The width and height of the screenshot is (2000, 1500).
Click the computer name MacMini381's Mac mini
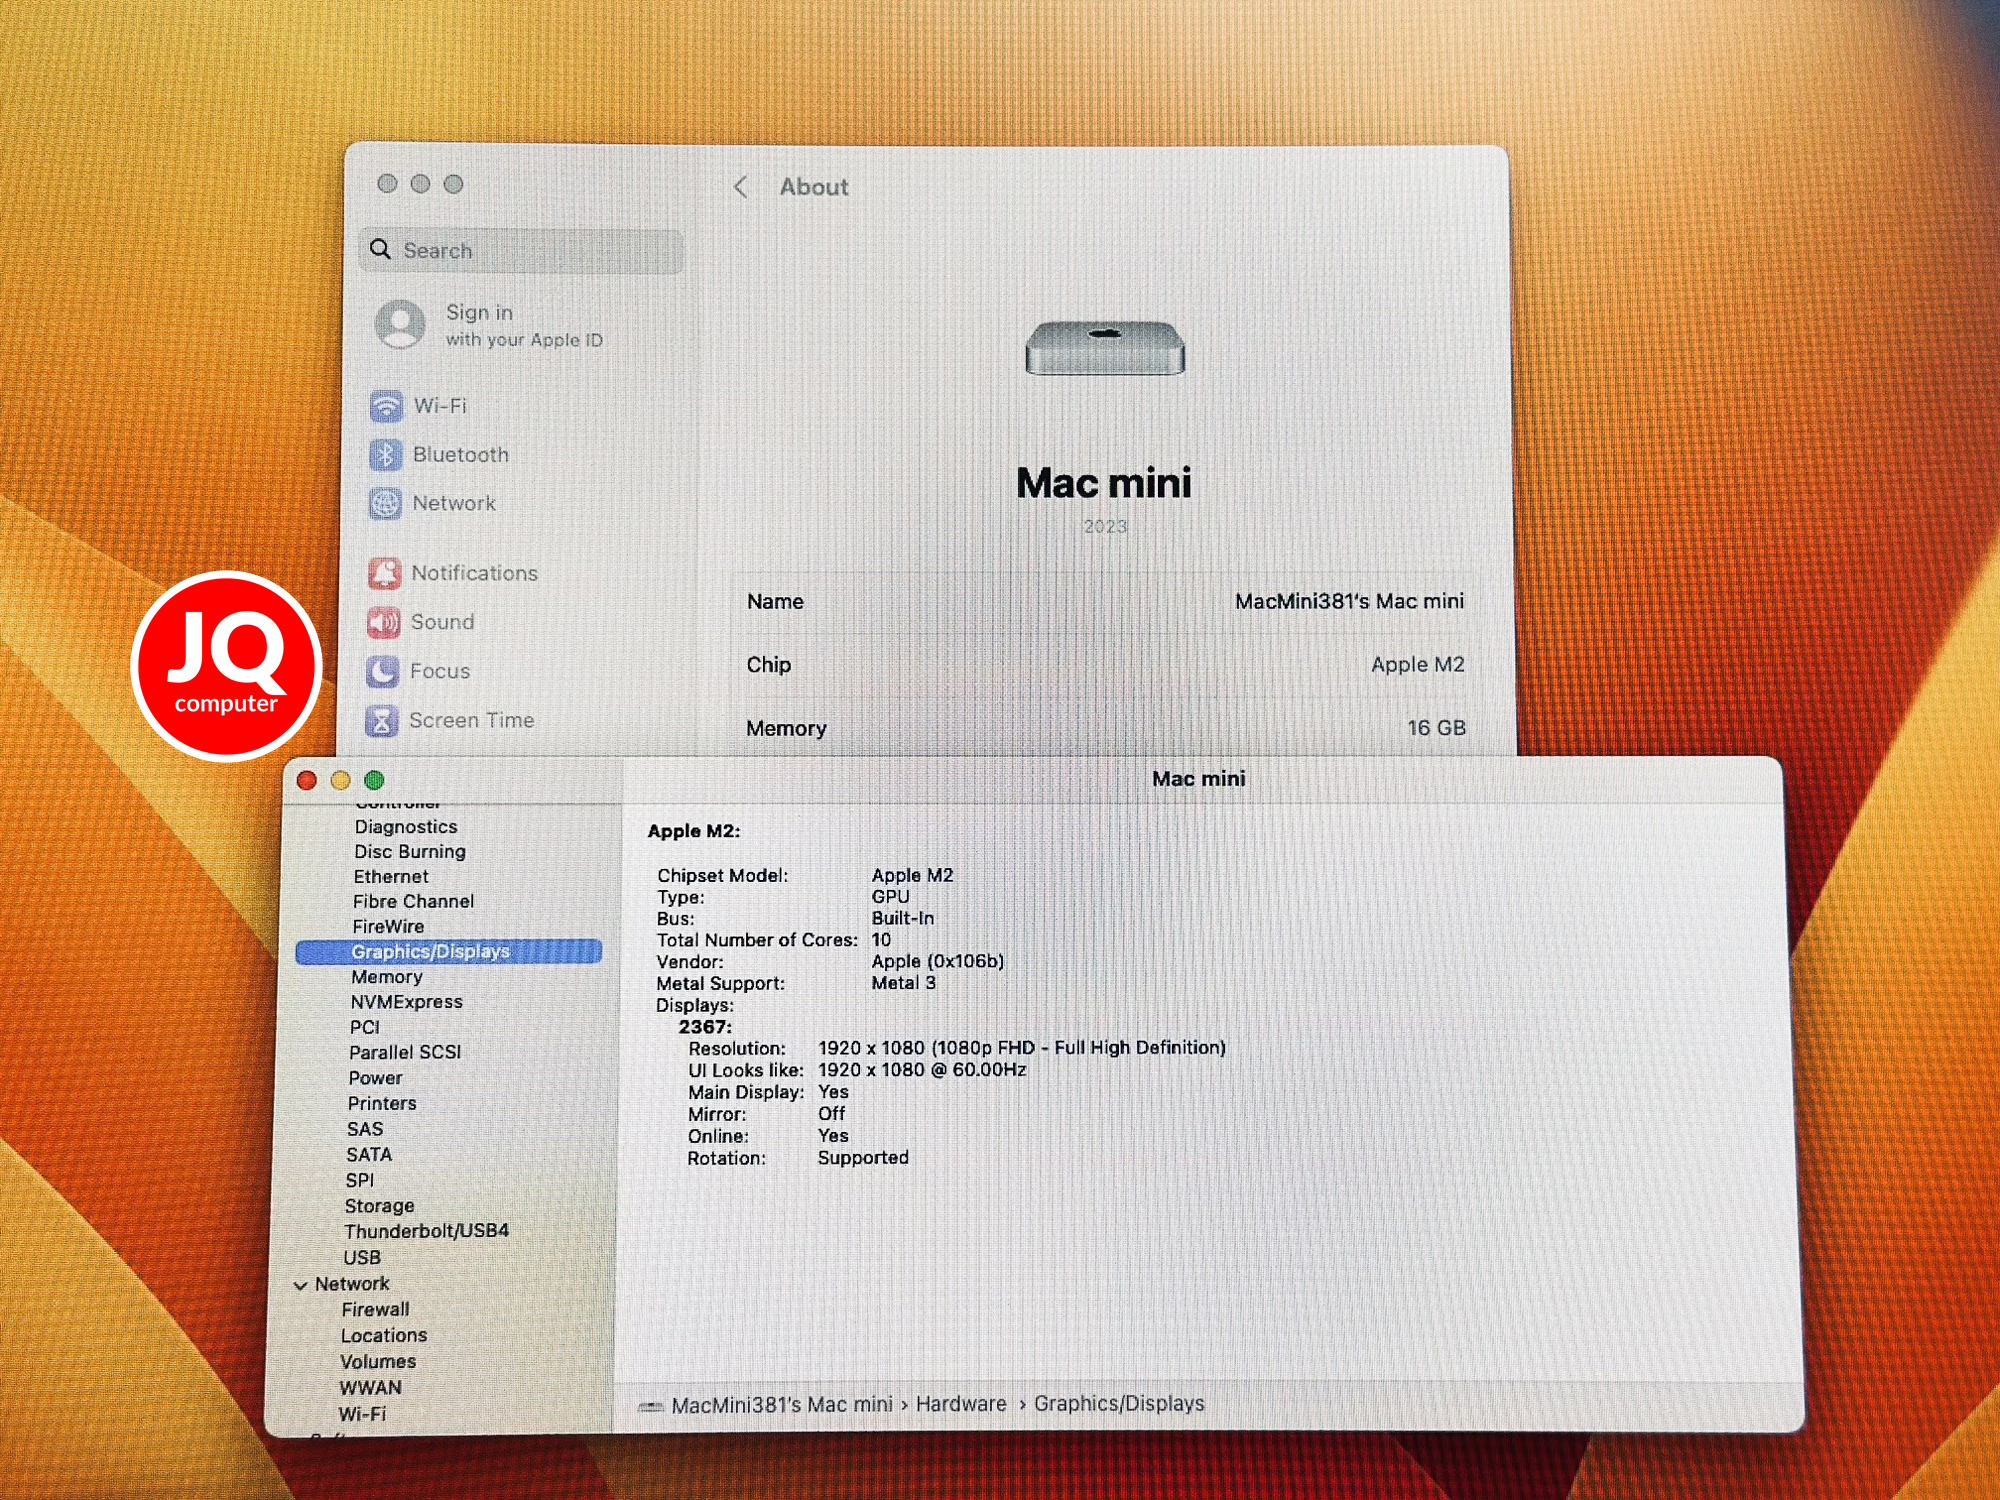(x=1349, y=601)
